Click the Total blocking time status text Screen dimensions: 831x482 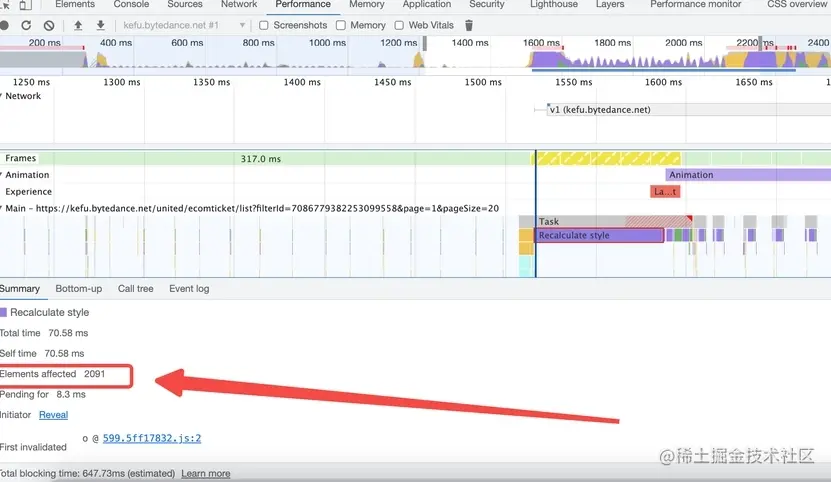point(87,474)
